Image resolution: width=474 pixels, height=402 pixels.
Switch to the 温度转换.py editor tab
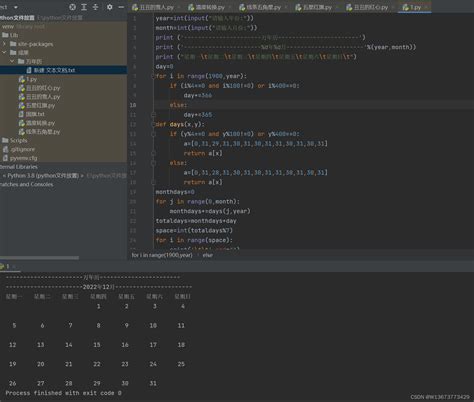tap(206, 7)
